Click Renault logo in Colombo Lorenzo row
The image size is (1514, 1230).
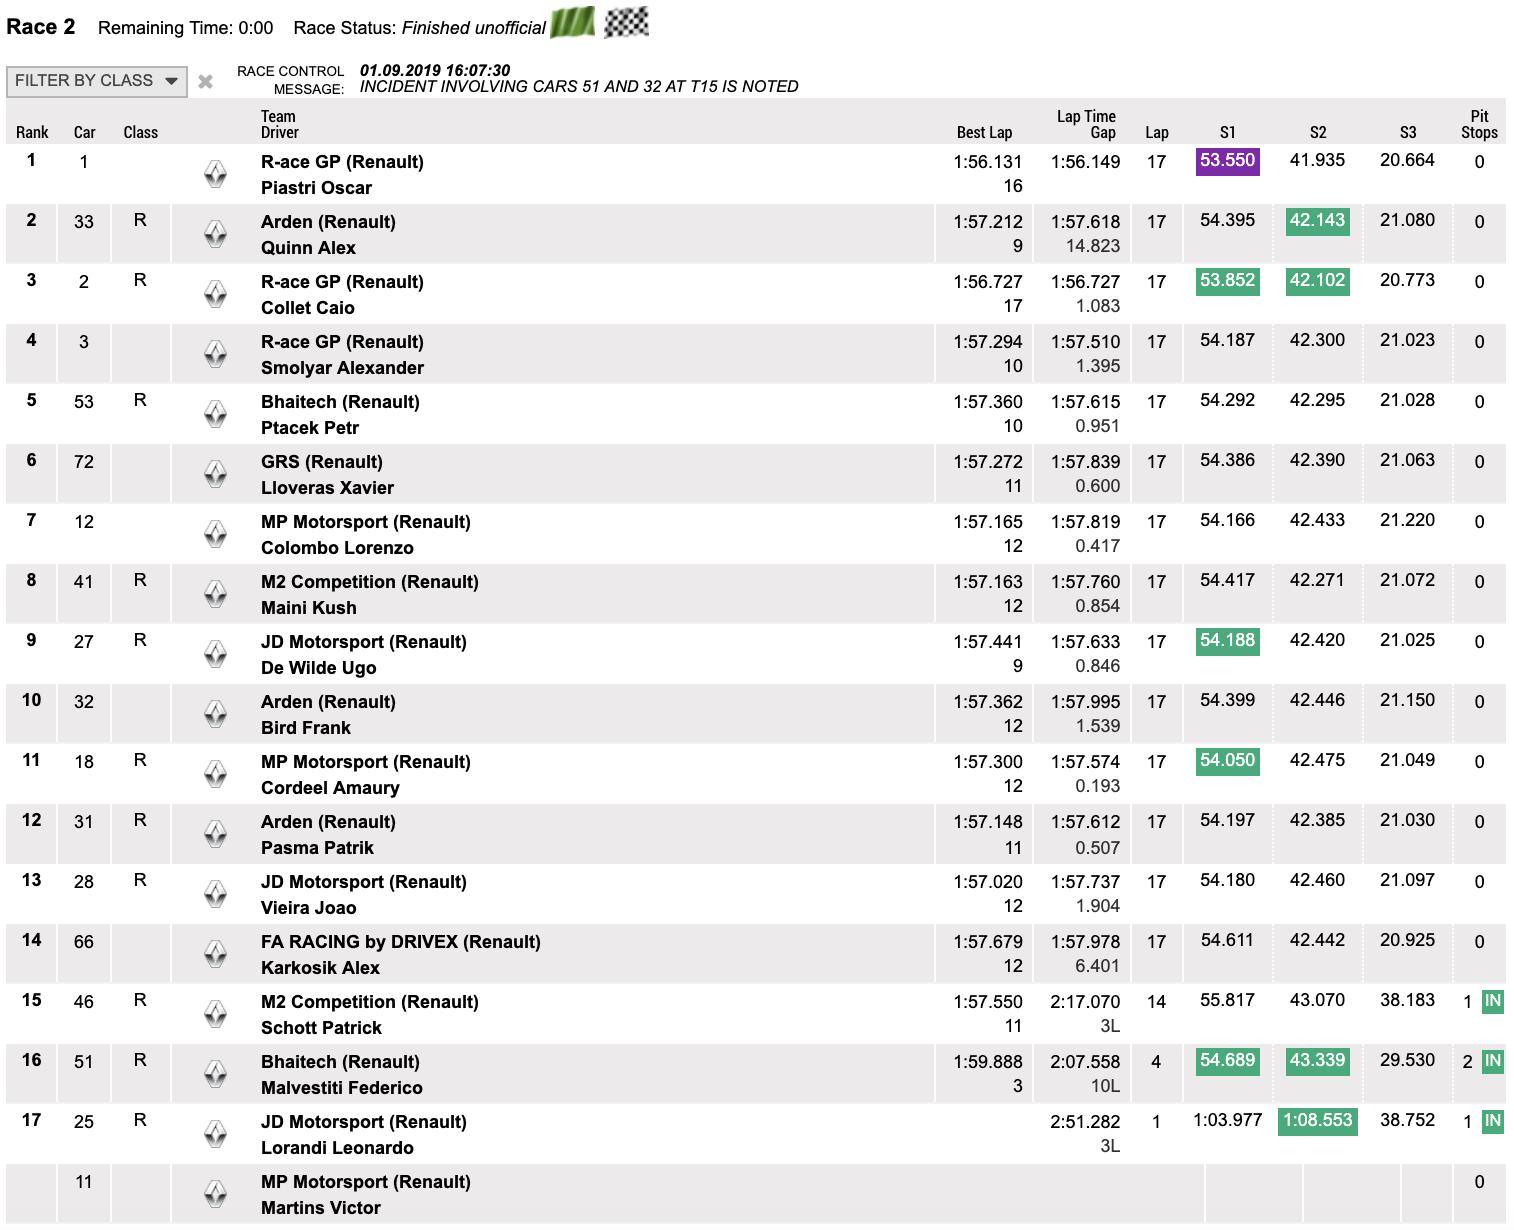coord(215,534)
